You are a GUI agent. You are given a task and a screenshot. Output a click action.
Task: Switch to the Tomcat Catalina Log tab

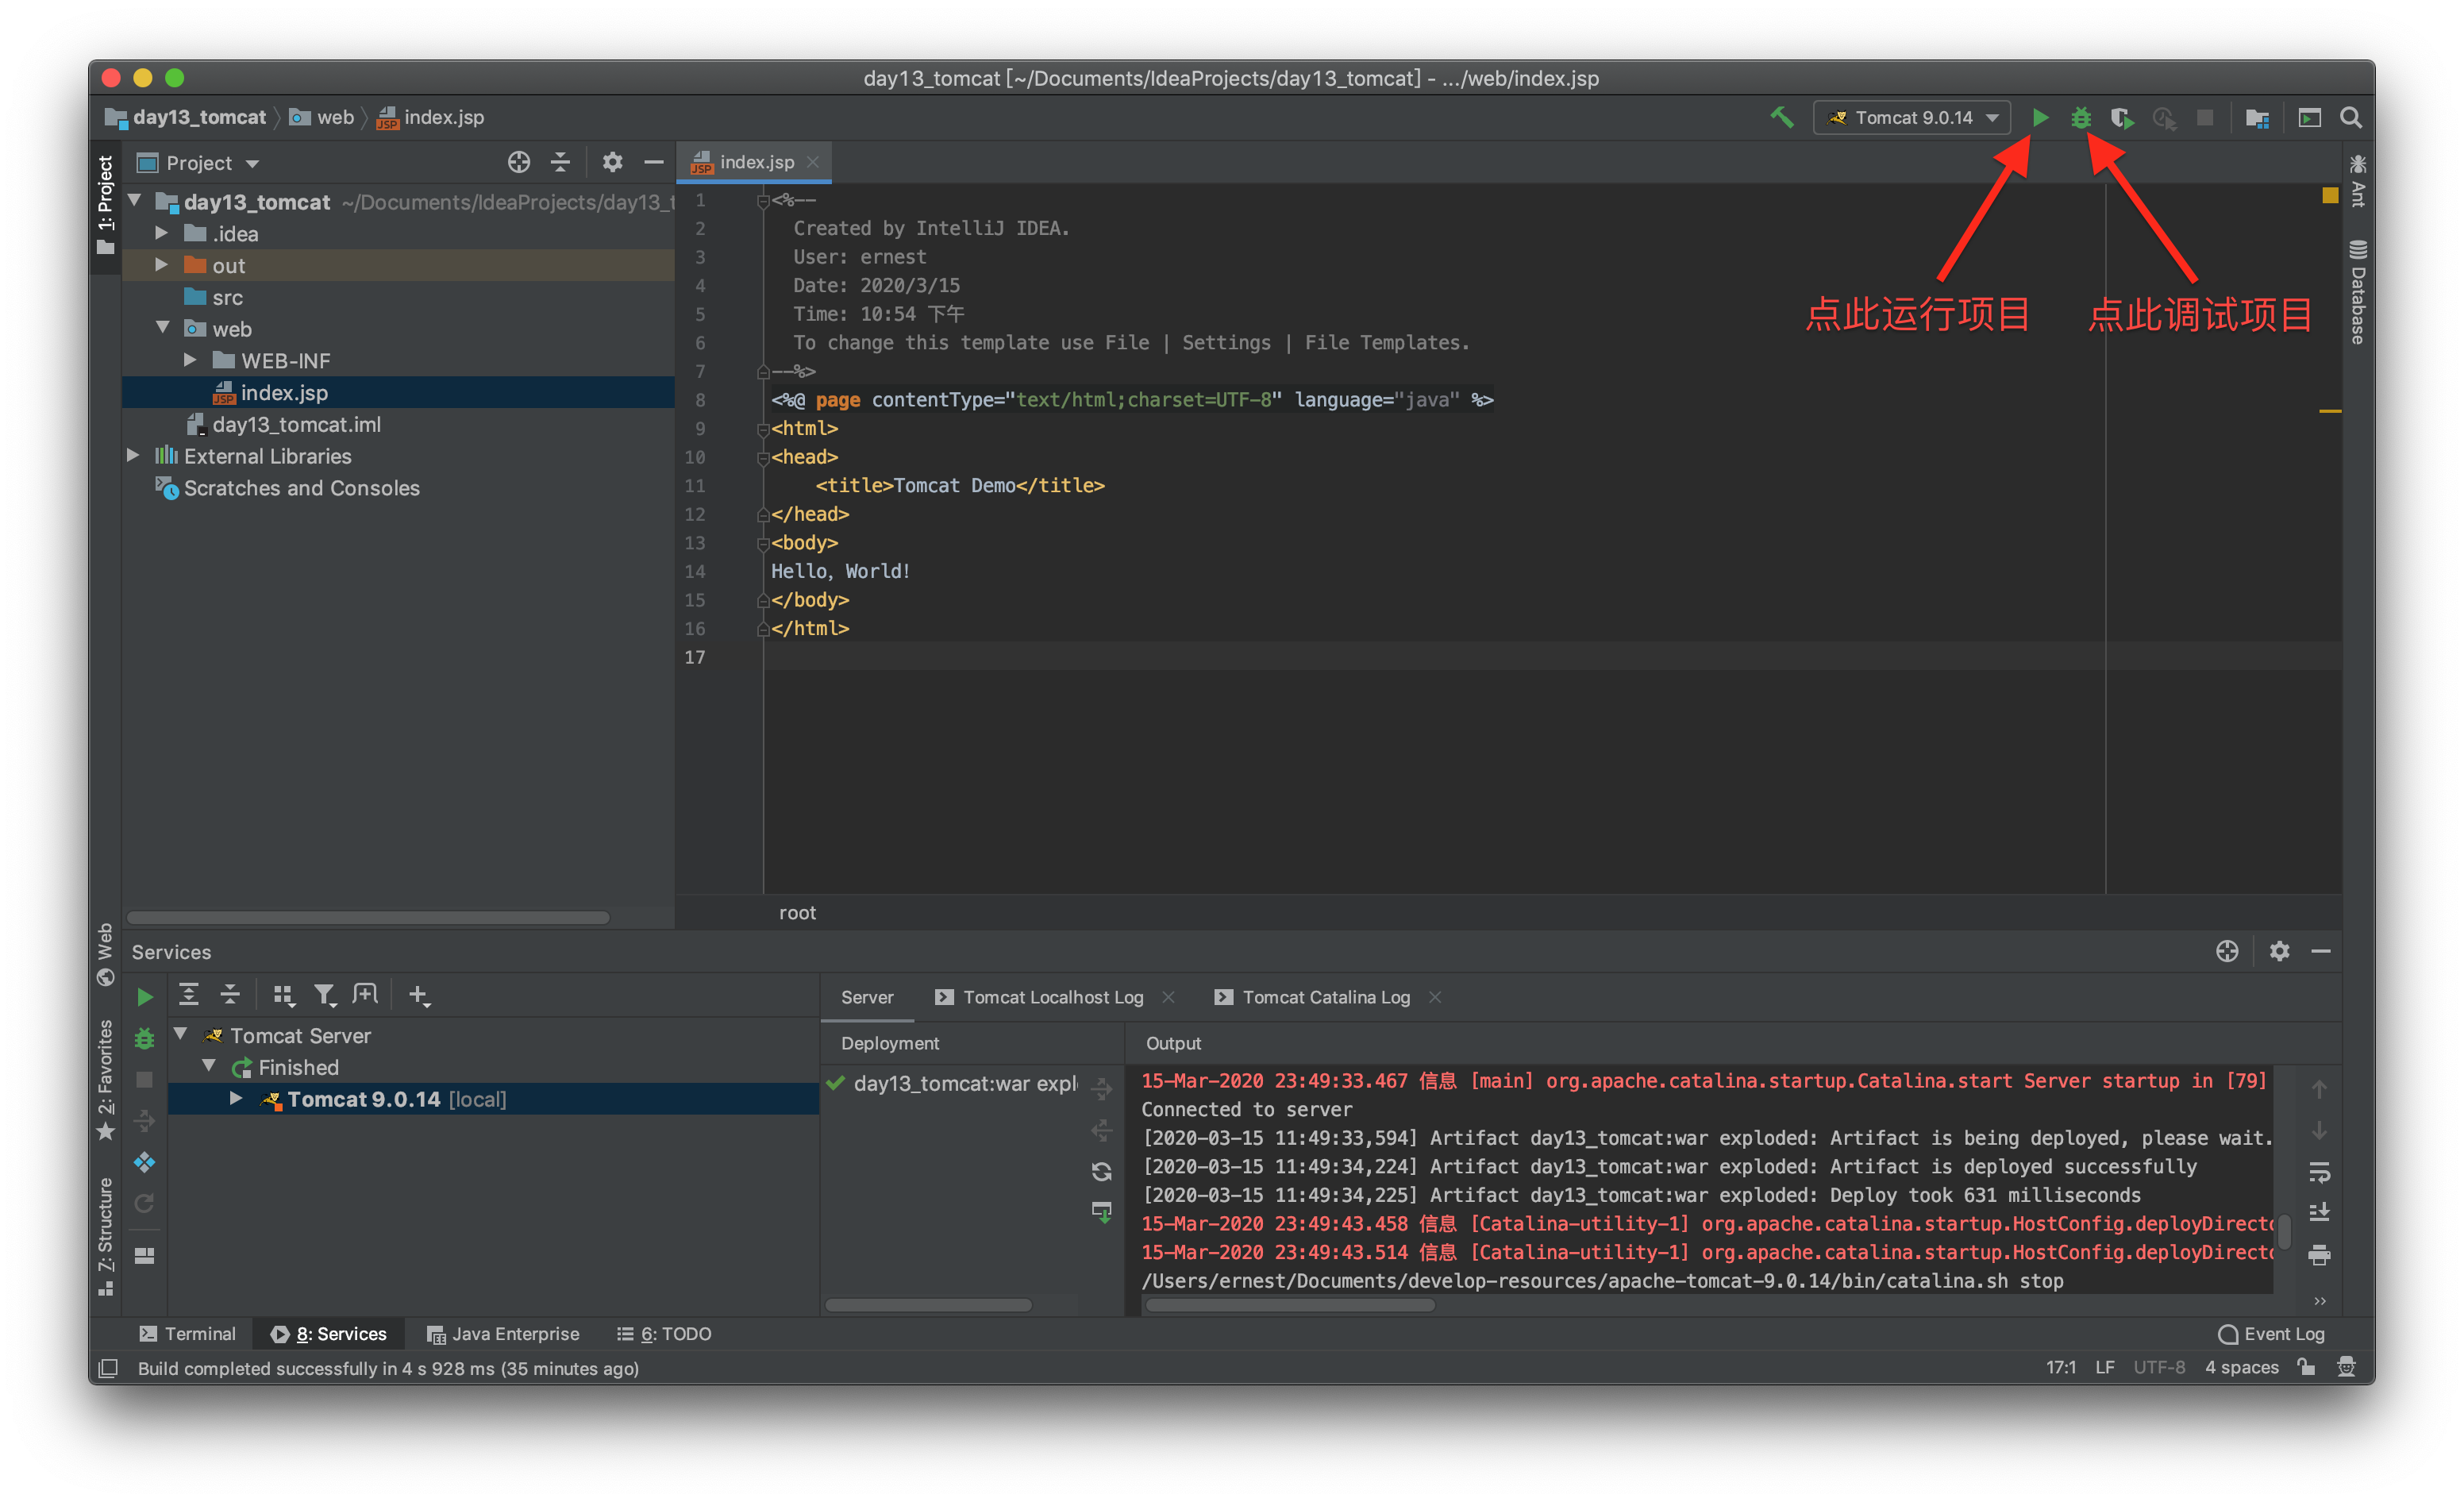pyautogui.click(x=1325, y=997)
